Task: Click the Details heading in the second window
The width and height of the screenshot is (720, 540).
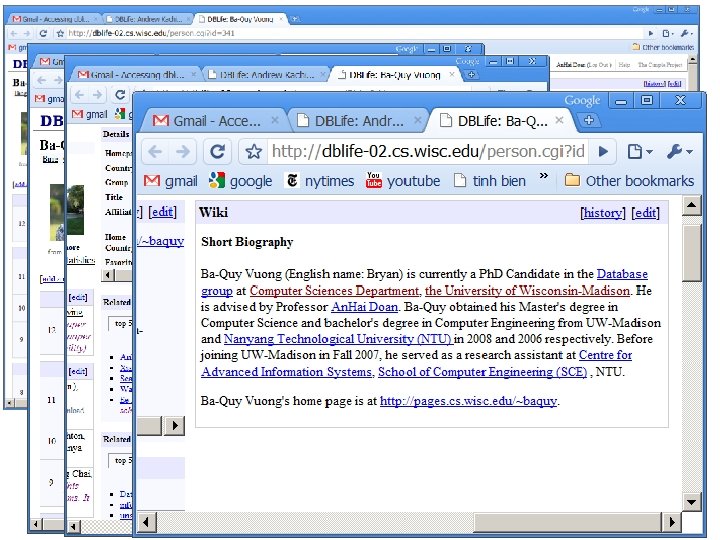Action: [116, 134]
